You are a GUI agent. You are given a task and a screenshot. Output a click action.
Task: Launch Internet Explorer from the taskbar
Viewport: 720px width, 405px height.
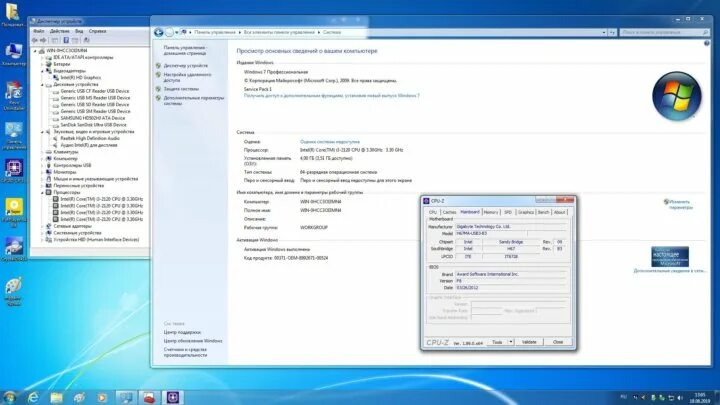click(33, 398)
